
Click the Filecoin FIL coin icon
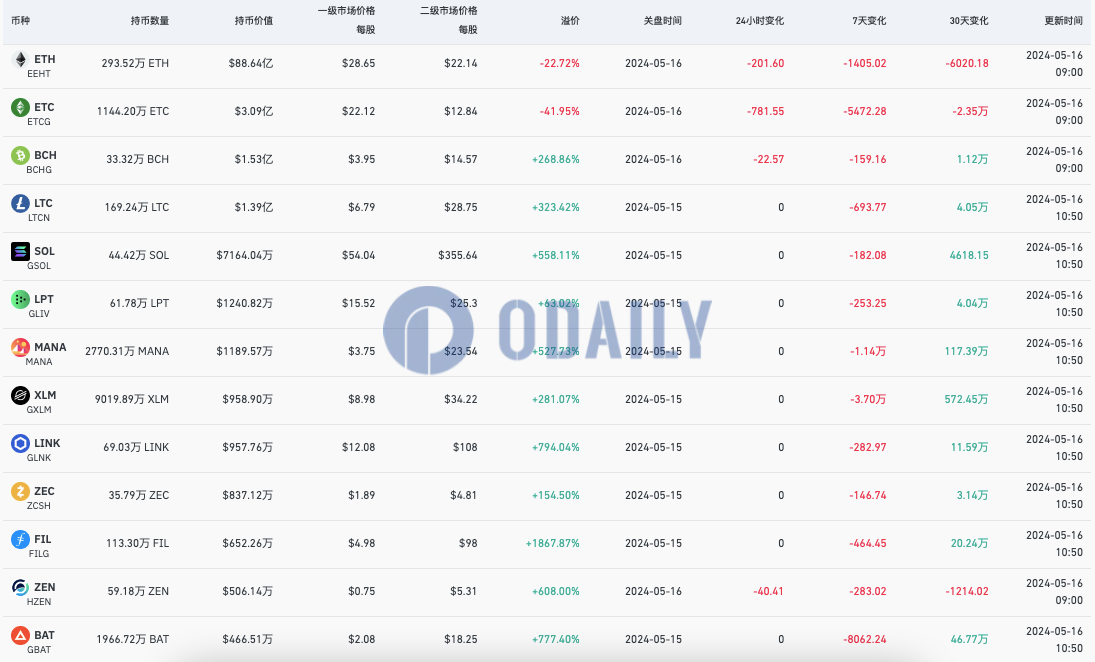coord(20,539)
